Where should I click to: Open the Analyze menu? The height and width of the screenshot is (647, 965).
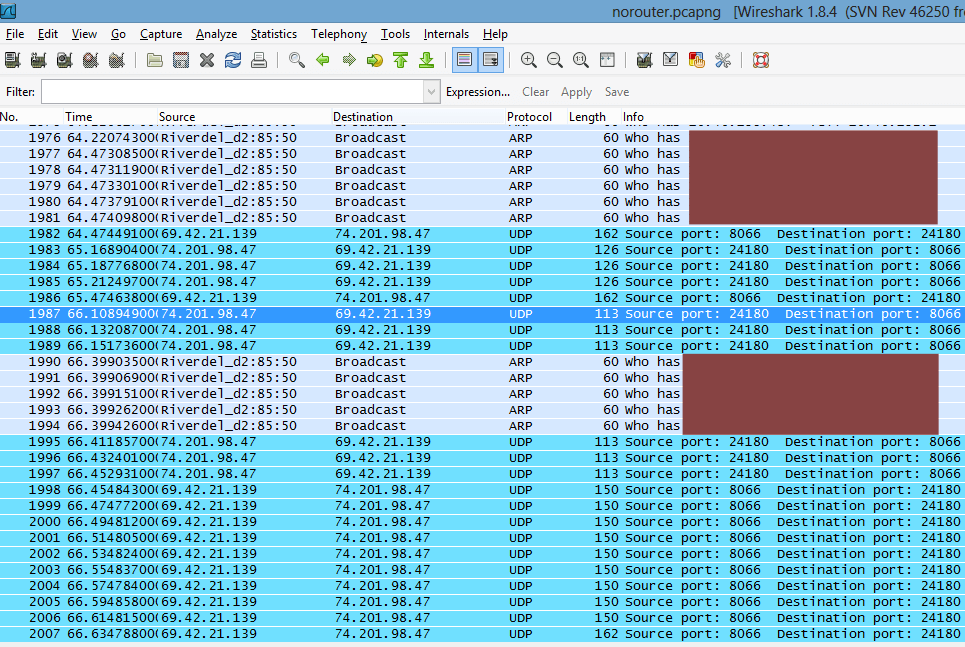216,34
